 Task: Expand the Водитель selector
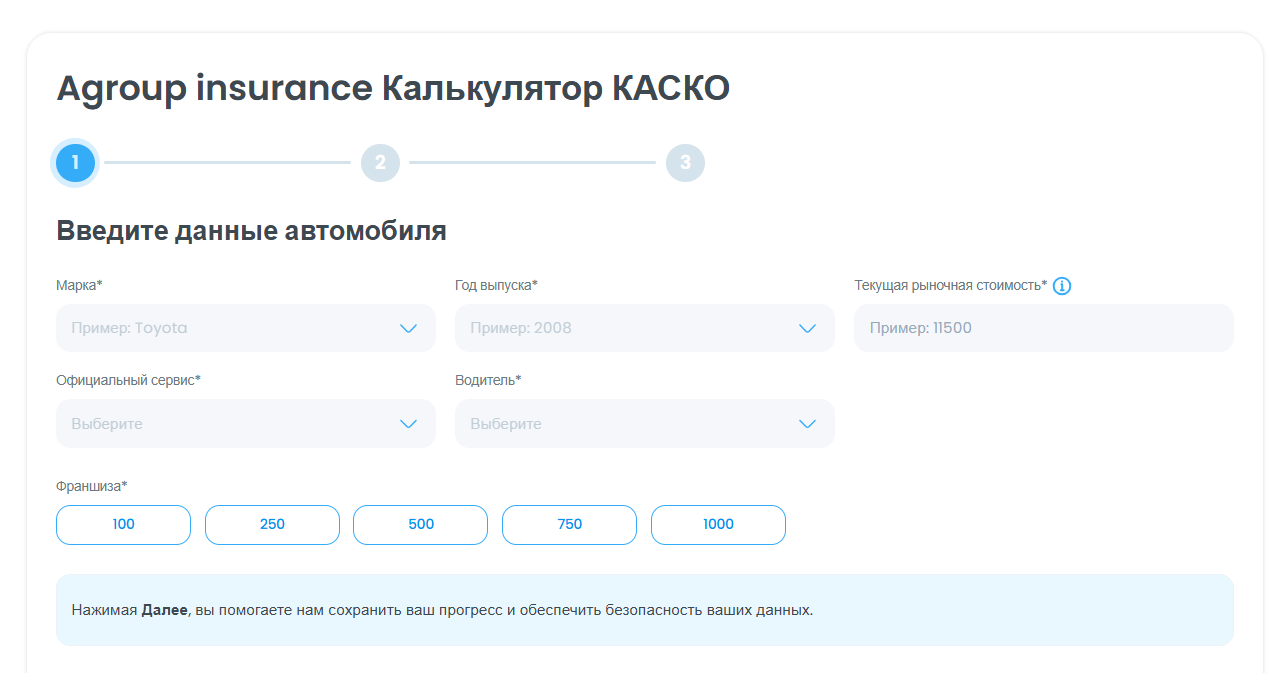point(630,424)
